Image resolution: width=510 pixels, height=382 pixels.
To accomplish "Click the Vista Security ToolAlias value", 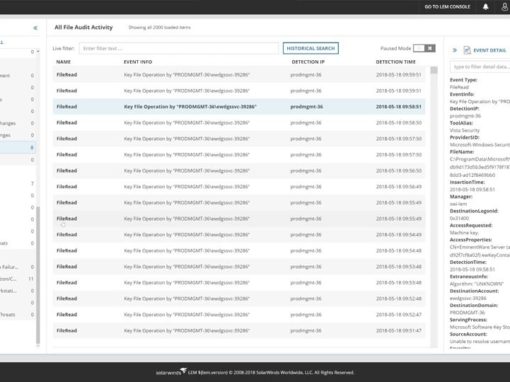I will click(465, 130).
